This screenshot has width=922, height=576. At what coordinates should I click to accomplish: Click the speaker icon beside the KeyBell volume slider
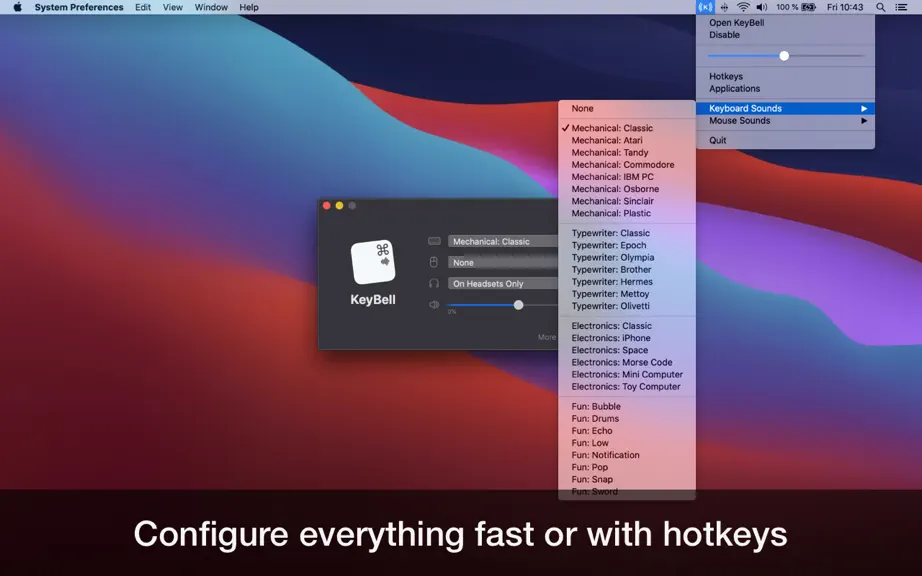434,304
